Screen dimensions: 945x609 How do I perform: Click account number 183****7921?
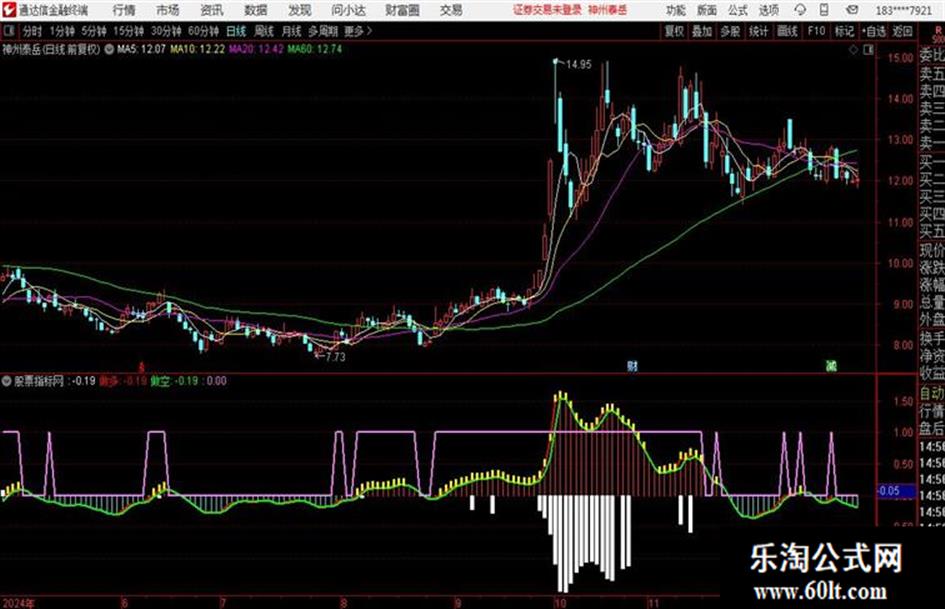[903, 11]
